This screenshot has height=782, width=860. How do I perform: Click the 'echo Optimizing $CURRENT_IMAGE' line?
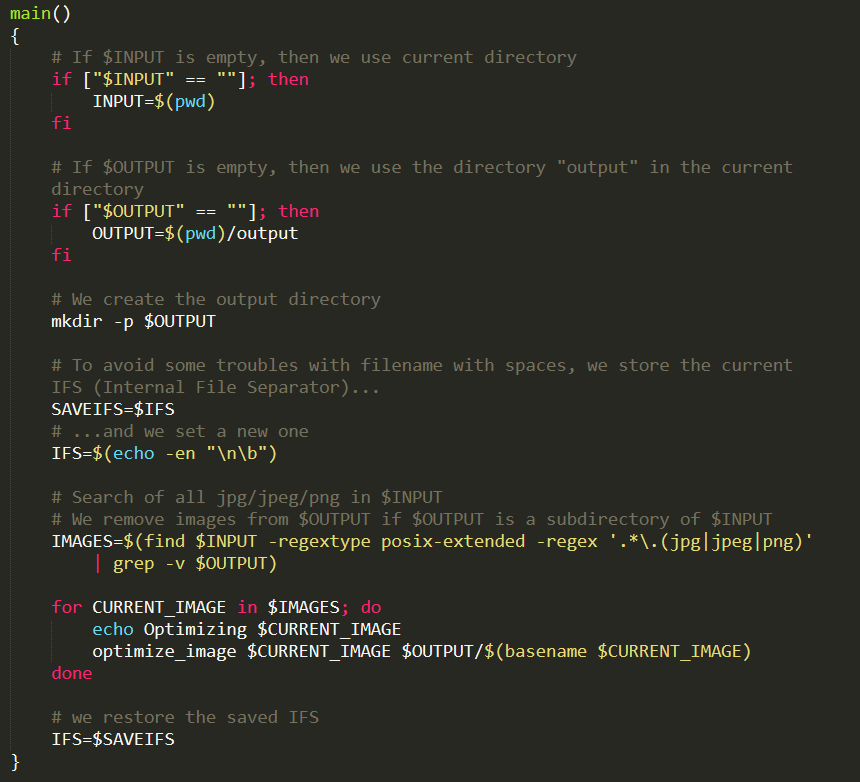tap(246, 630)
